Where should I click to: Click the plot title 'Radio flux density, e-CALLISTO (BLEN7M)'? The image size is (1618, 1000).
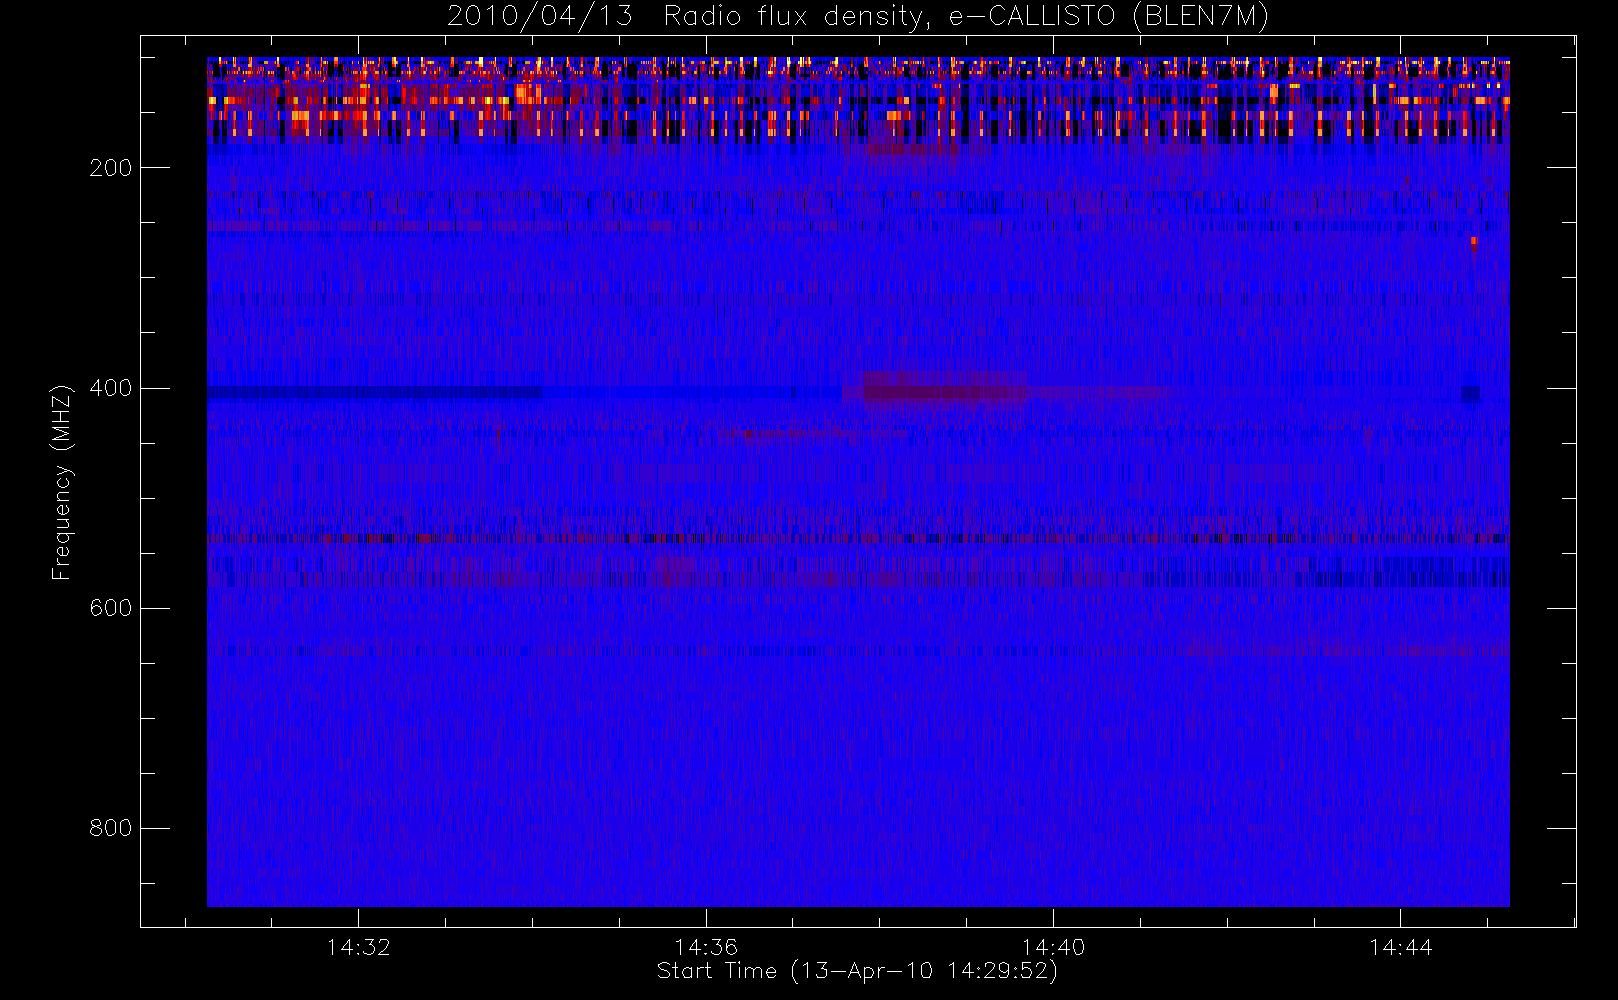(966, 17)
